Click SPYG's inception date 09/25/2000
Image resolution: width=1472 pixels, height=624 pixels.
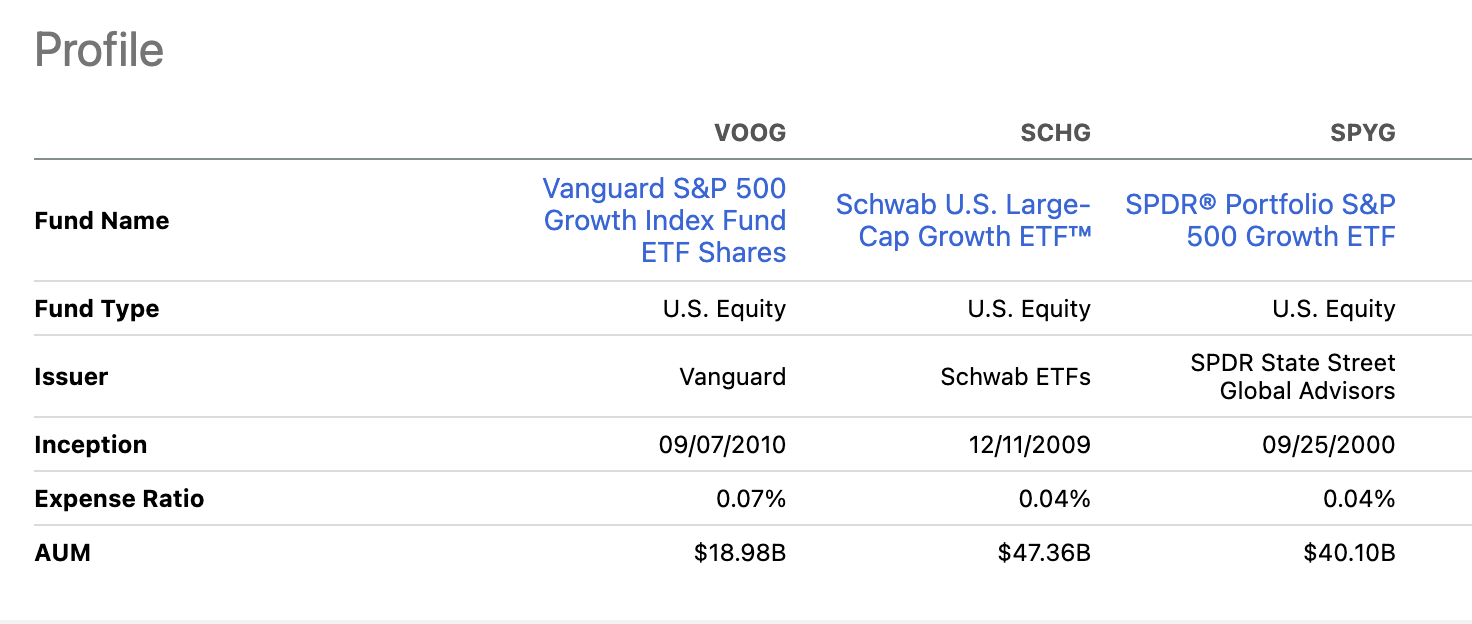[x=1328, y=445]
